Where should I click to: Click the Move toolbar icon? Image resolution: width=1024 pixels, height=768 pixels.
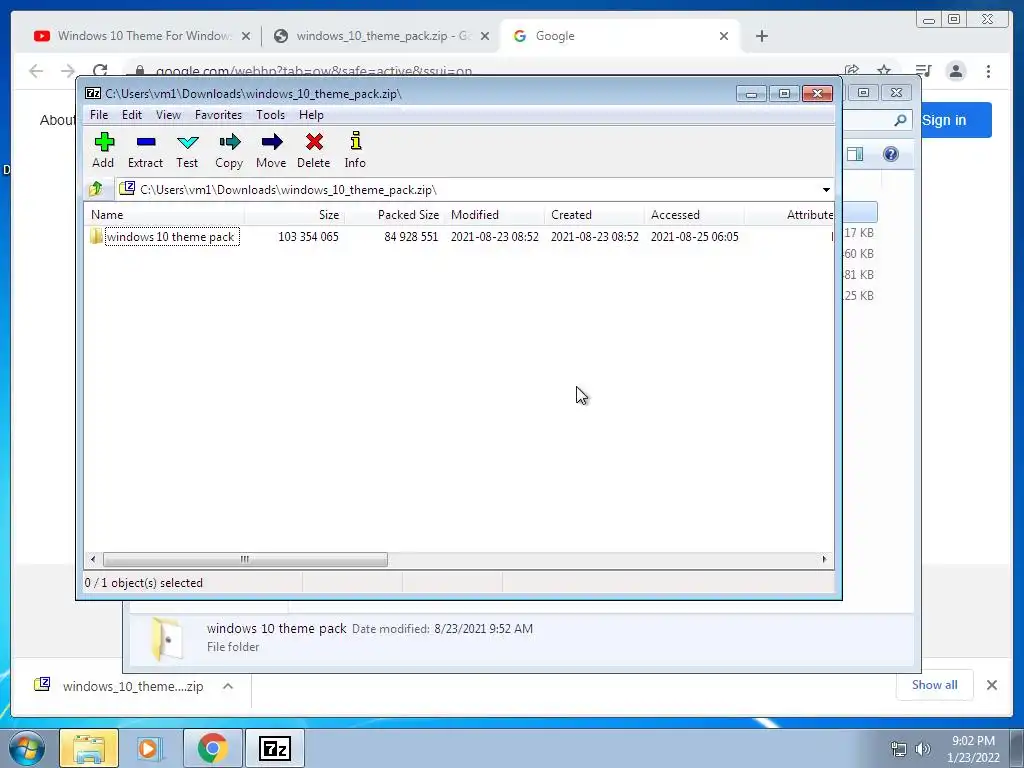[271, 151]
